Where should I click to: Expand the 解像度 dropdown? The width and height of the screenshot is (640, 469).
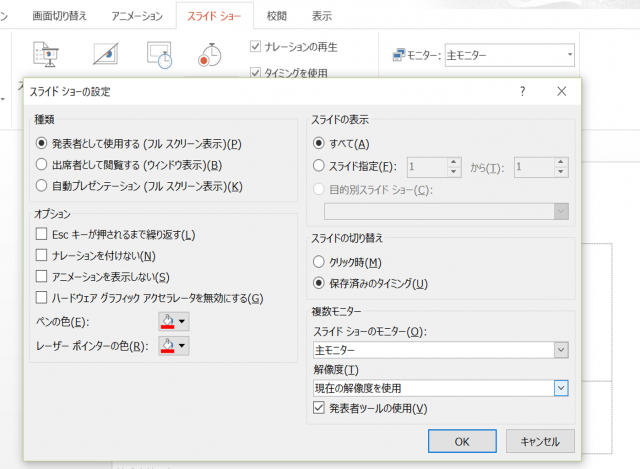click(x=561, y=388)
